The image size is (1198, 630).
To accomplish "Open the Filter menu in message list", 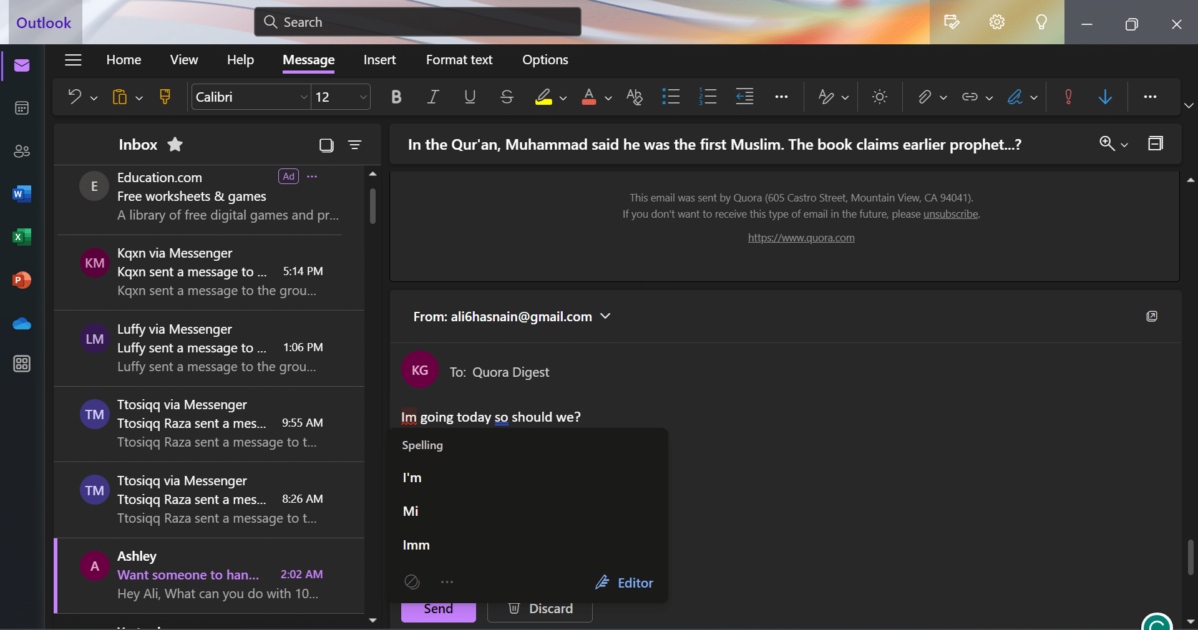I will click(x=355, y=145).
